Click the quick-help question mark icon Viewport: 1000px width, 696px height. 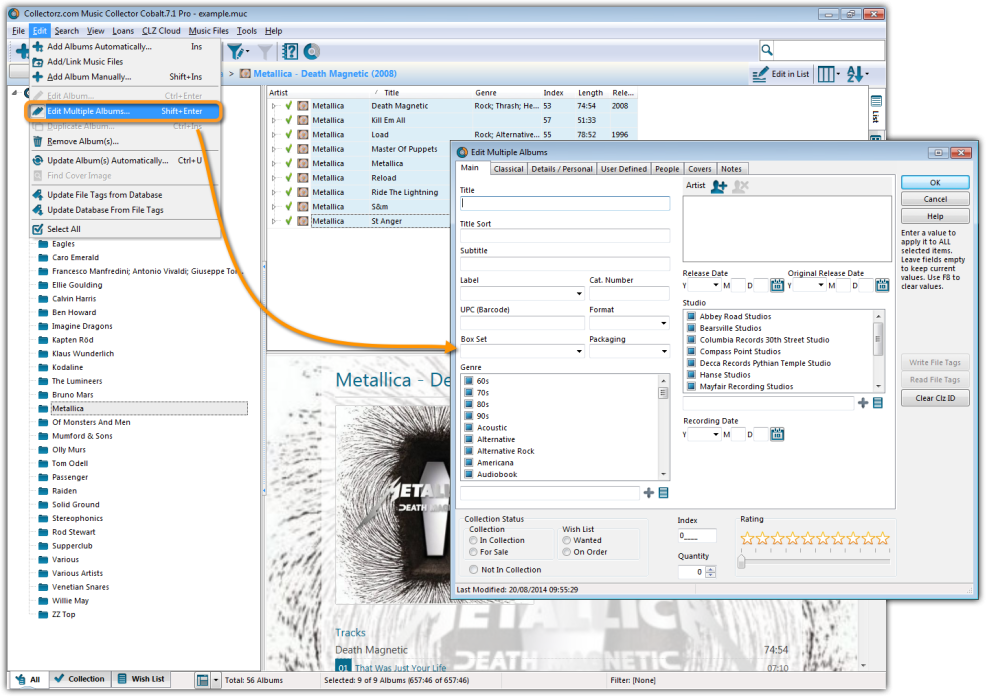290,52
